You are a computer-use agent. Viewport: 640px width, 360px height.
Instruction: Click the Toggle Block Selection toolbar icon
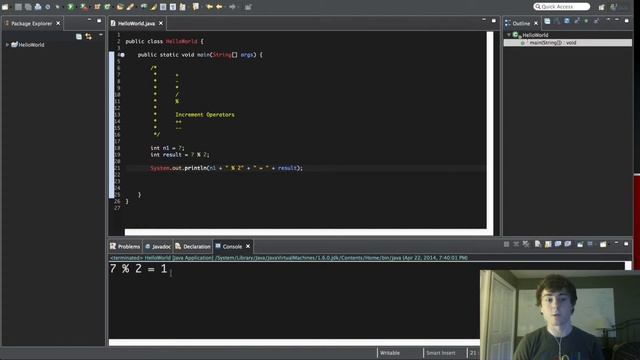pos(163,7)
